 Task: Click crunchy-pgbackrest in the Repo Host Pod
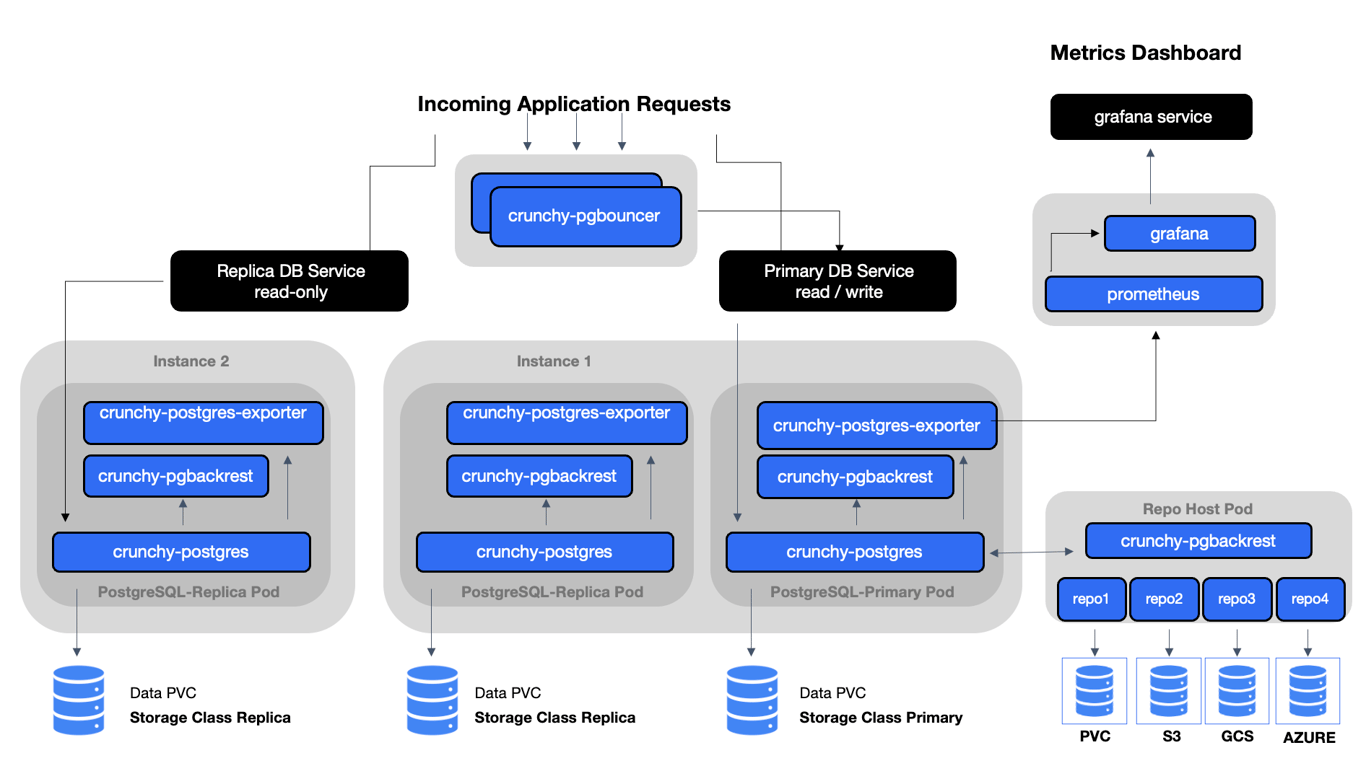(x=1198, y=541)
